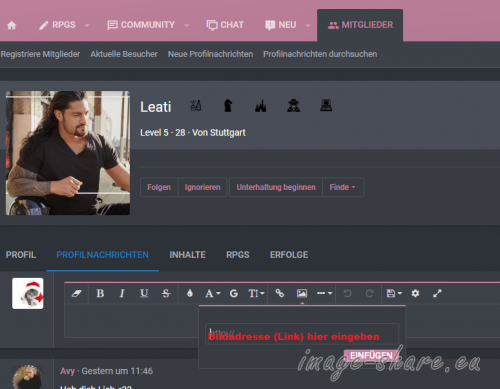Open the NEU navigation item

(280, 25)
